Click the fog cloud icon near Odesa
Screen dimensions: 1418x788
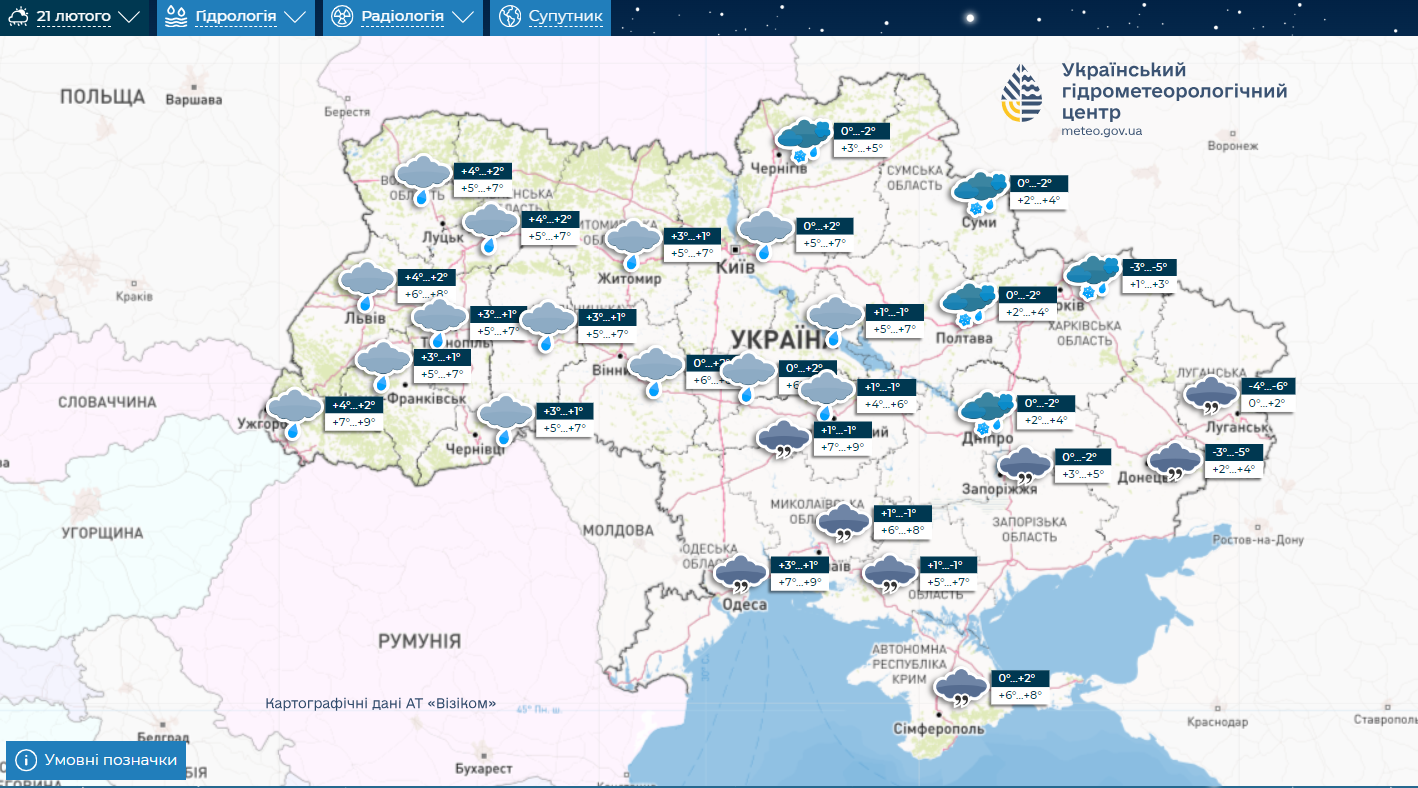(x=741, y=573)
